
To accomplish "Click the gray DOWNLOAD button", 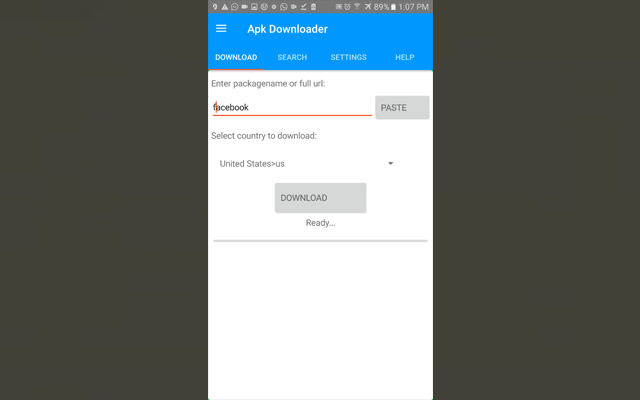I will pyautogui.click(x=320, y=198).
